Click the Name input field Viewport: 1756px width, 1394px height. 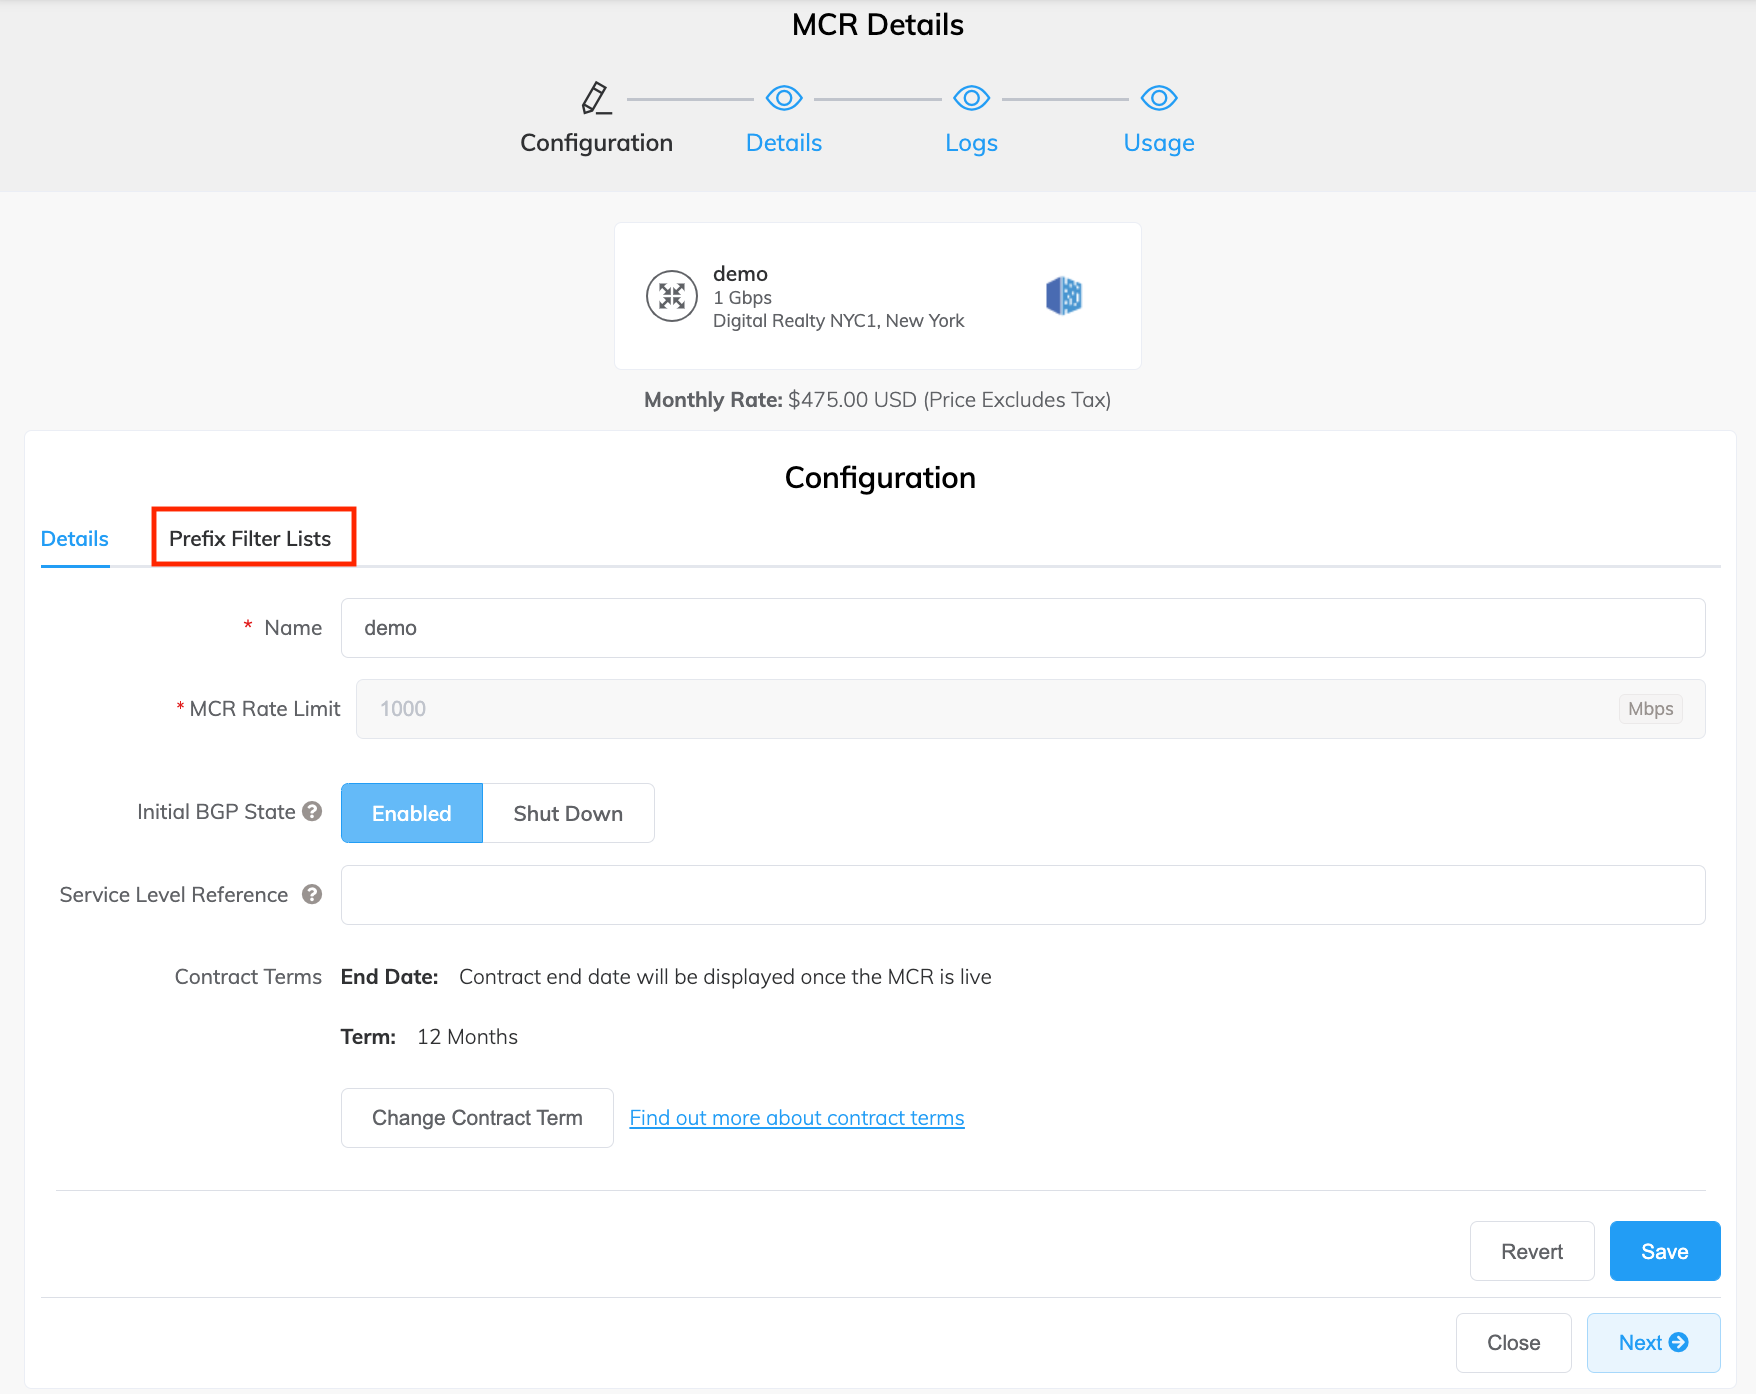point(1023,628)
